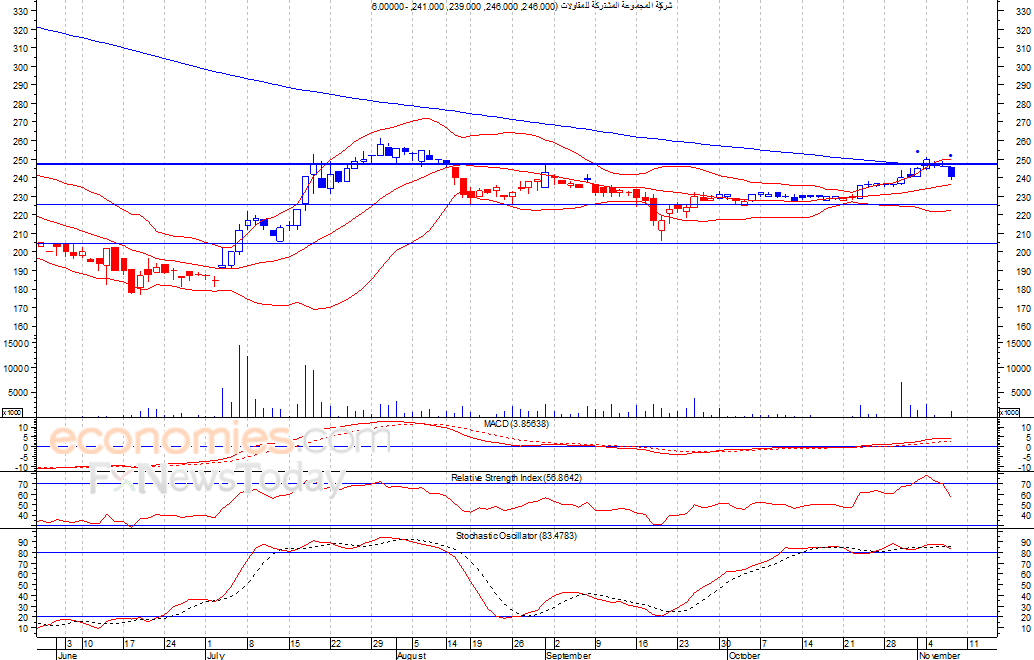Click the October month label

(745, 655)
